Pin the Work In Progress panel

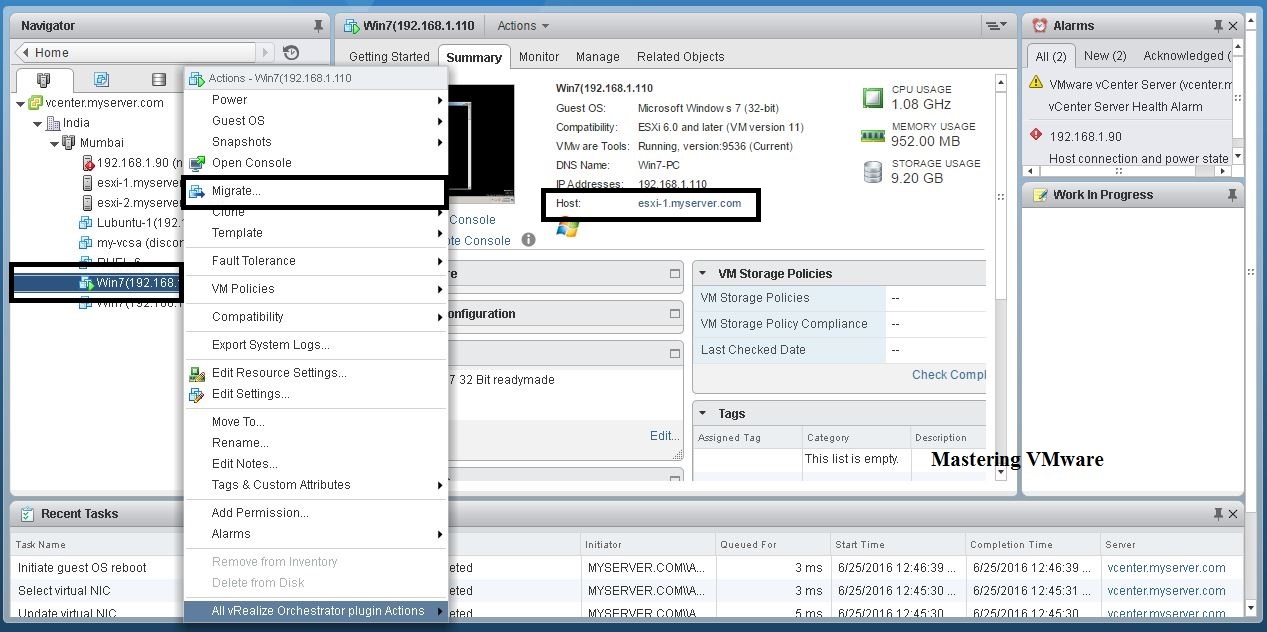tap(1231, 195)
